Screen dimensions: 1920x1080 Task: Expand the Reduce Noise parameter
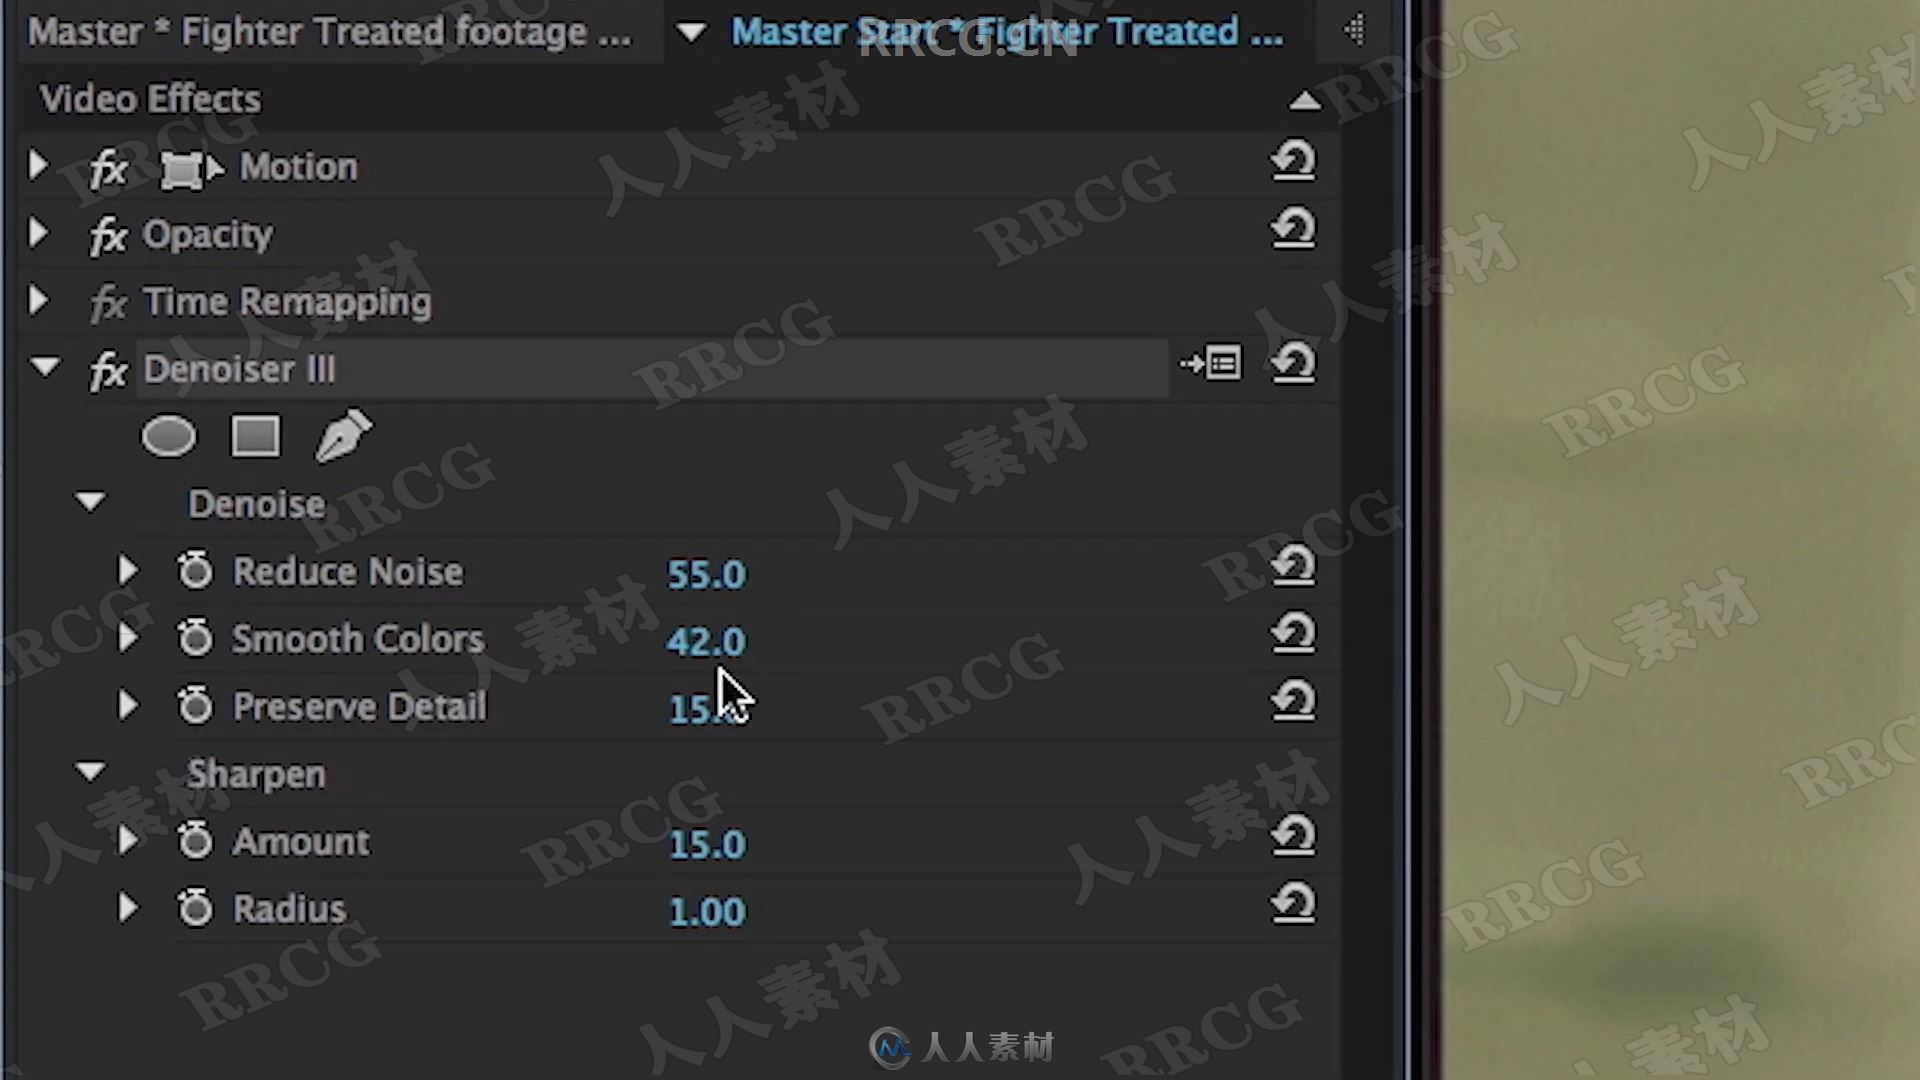pyautogui.click(x=128, y=571)
